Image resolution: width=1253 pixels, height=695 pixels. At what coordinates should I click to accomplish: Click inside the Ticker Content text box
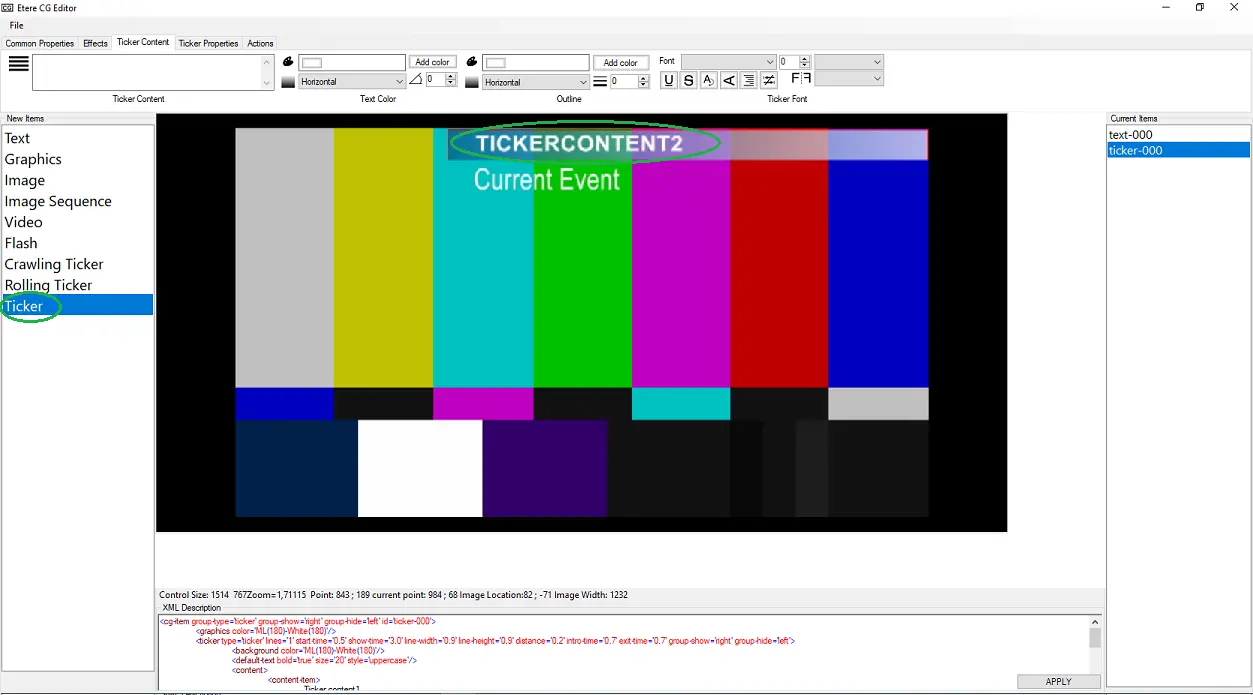point(146,72)
